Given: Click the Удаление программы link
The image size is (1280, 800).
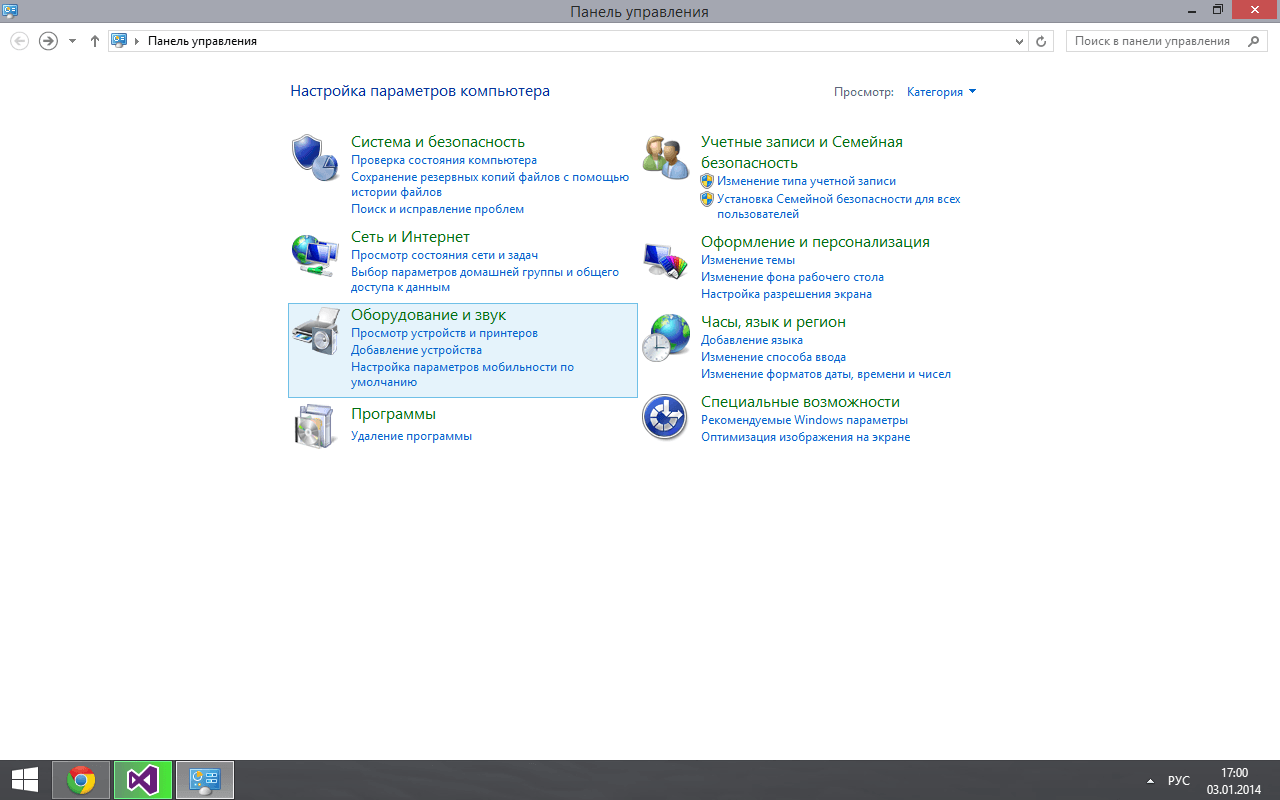Looking at the screenshot, I should [x=411, y=436].
